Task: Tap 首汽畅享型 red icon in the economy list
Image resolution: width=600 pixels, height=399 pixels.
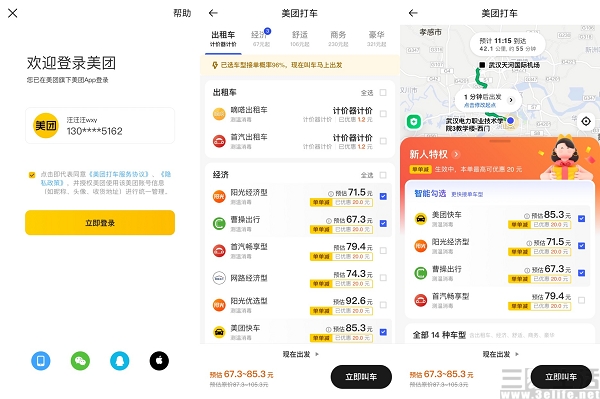Action: (x=219, y=251)
